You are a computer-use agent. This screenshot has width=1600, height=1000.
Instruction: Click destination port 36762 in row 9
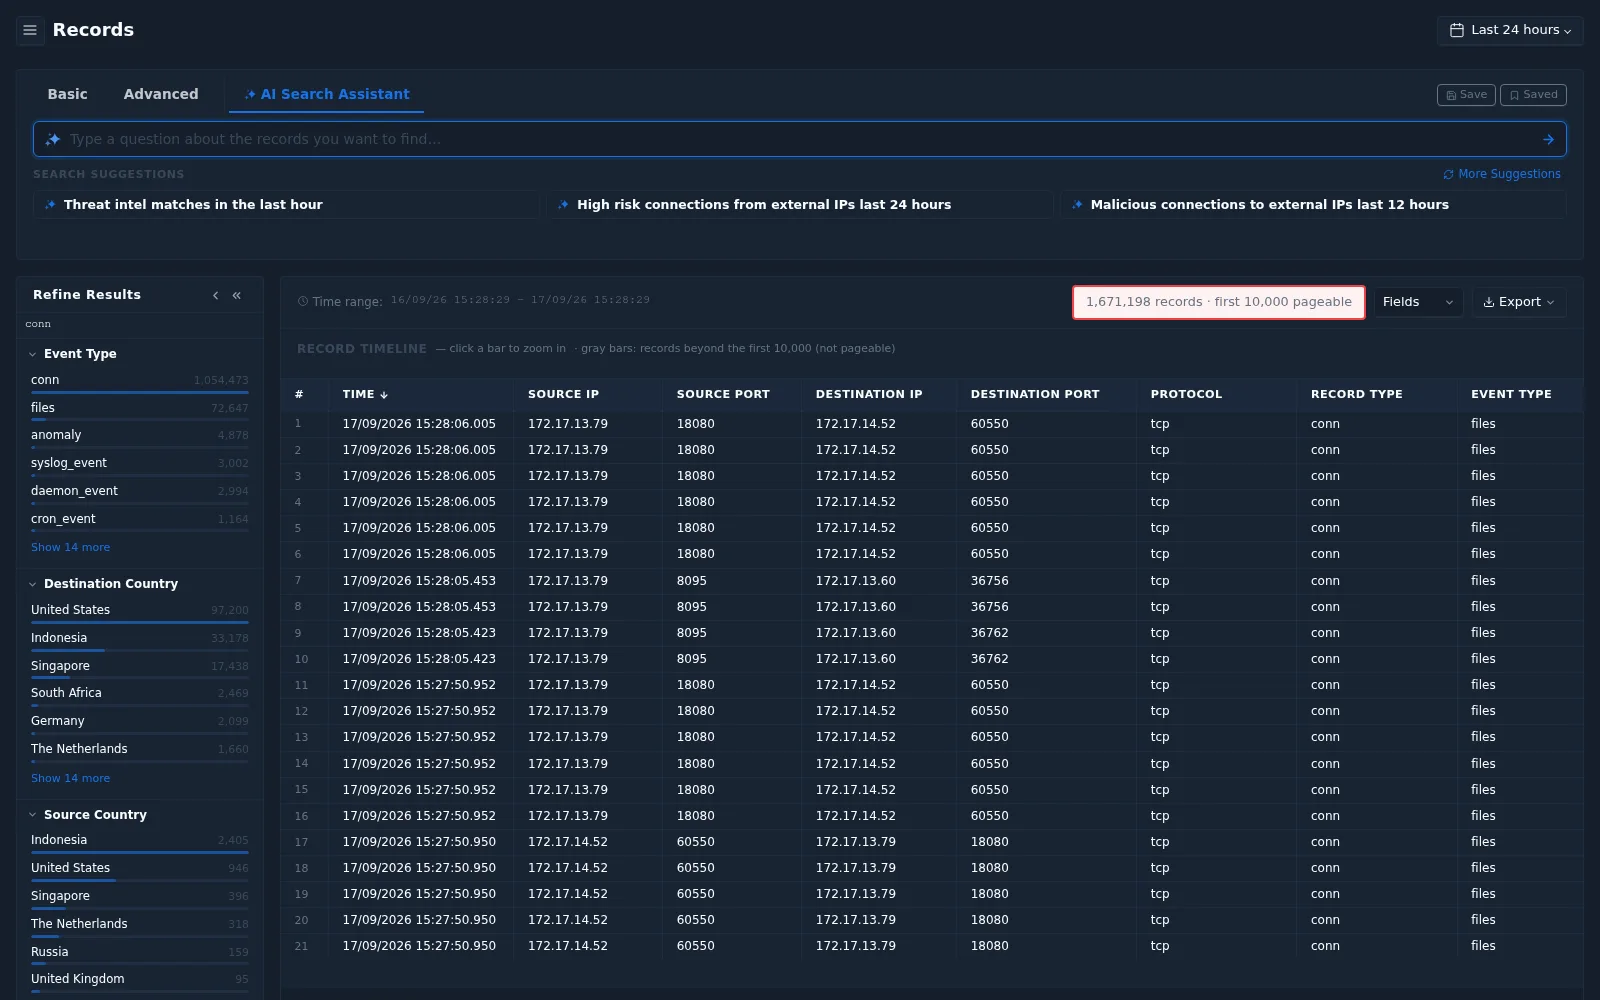click(989, 633)
